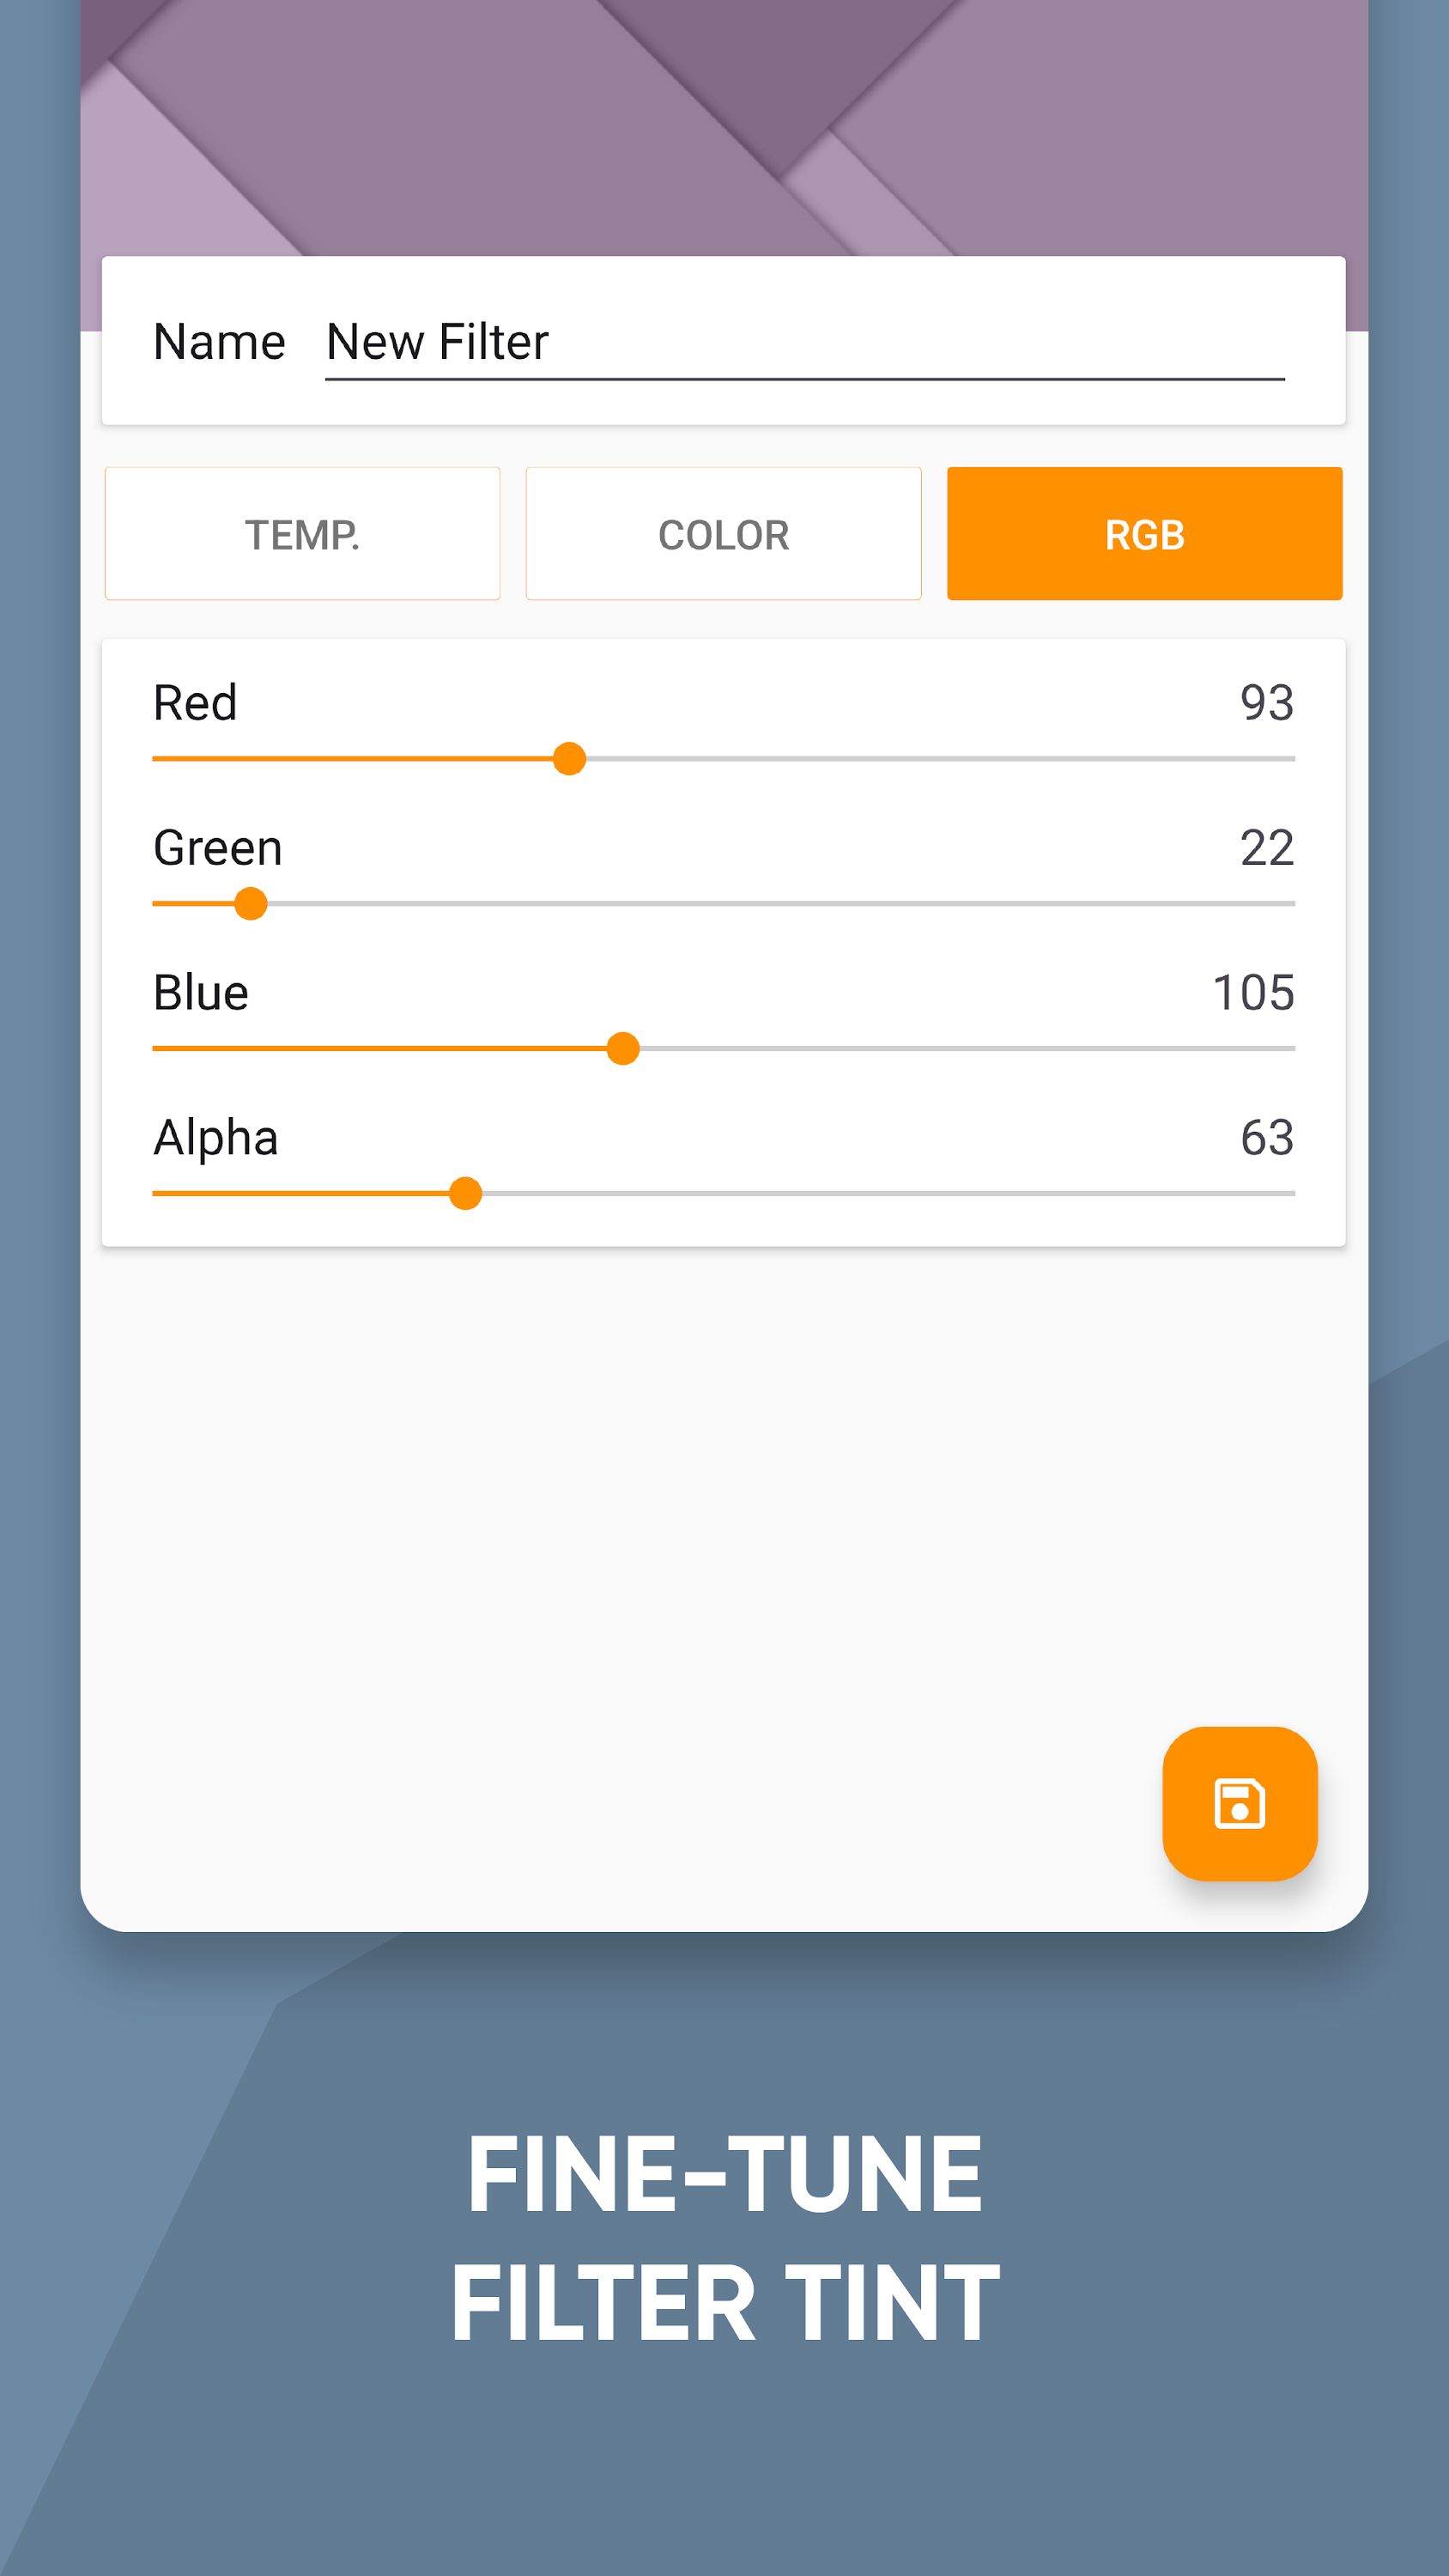Click the Blue value 105
This screenshot has width=1449, height=2576.
click(x=1252, y=993)
